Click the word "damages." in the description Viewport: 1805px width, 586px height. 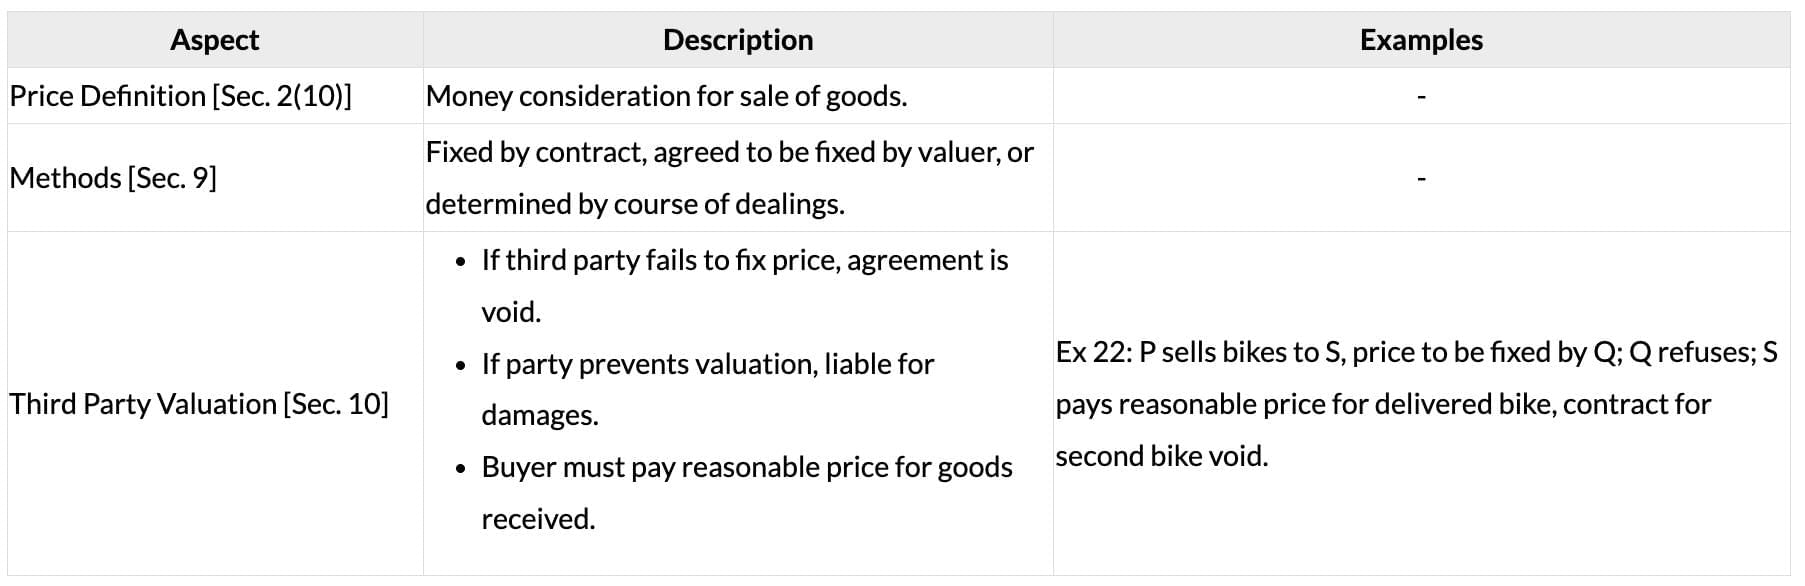pyautogui.click(x=540, y=415)
